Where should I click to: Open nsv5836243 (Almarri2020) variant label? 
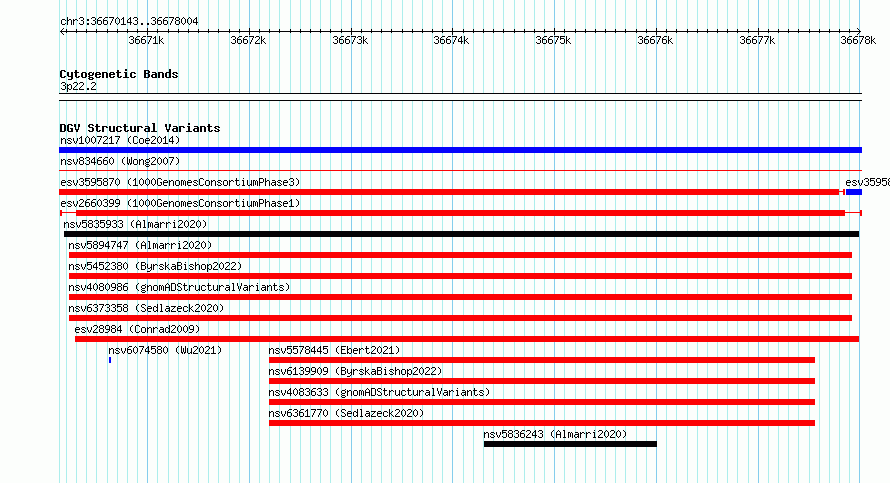pos(555,434)
